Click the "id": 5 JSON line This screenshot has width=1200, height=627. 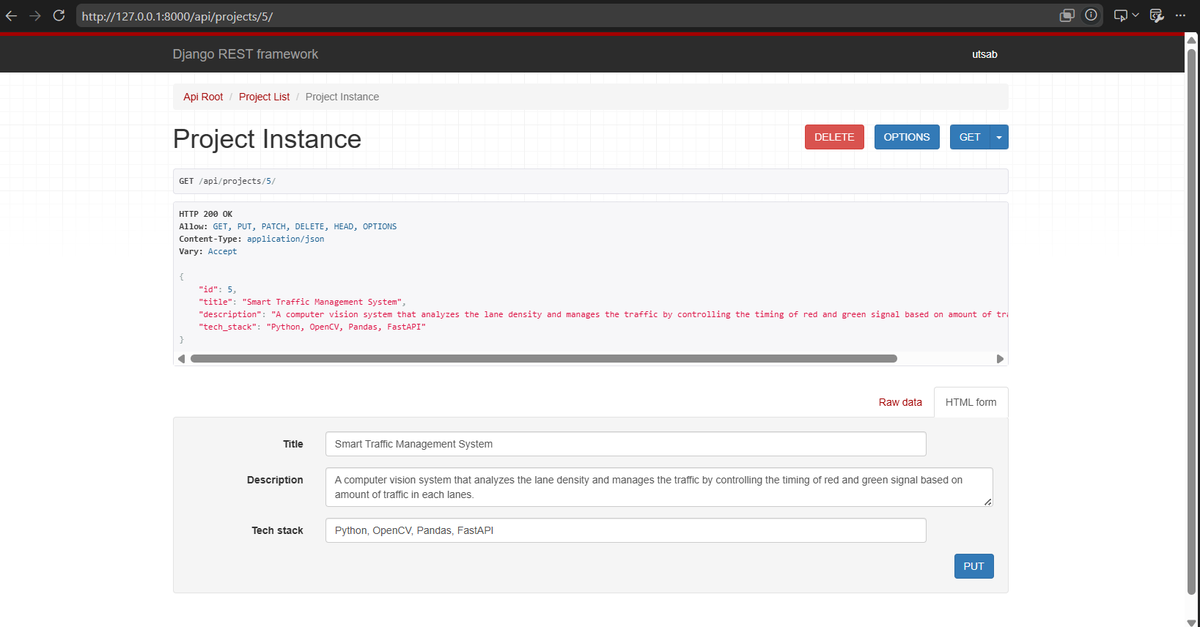[x=217, y=288]
